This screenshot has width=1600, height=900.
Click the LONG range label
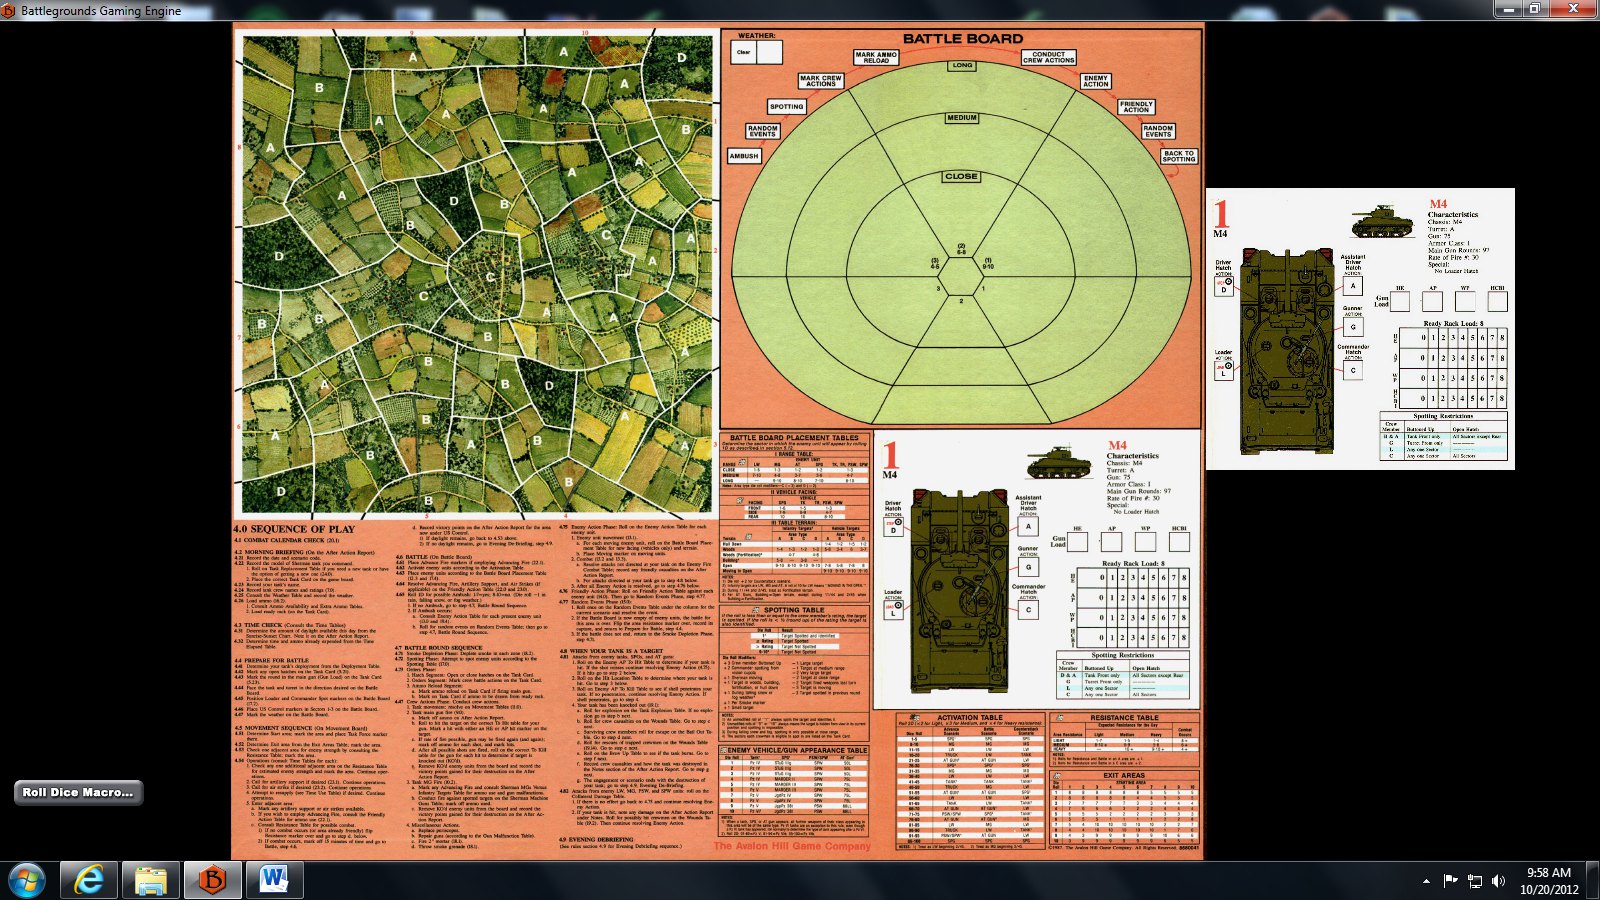[x=962, y=65]
